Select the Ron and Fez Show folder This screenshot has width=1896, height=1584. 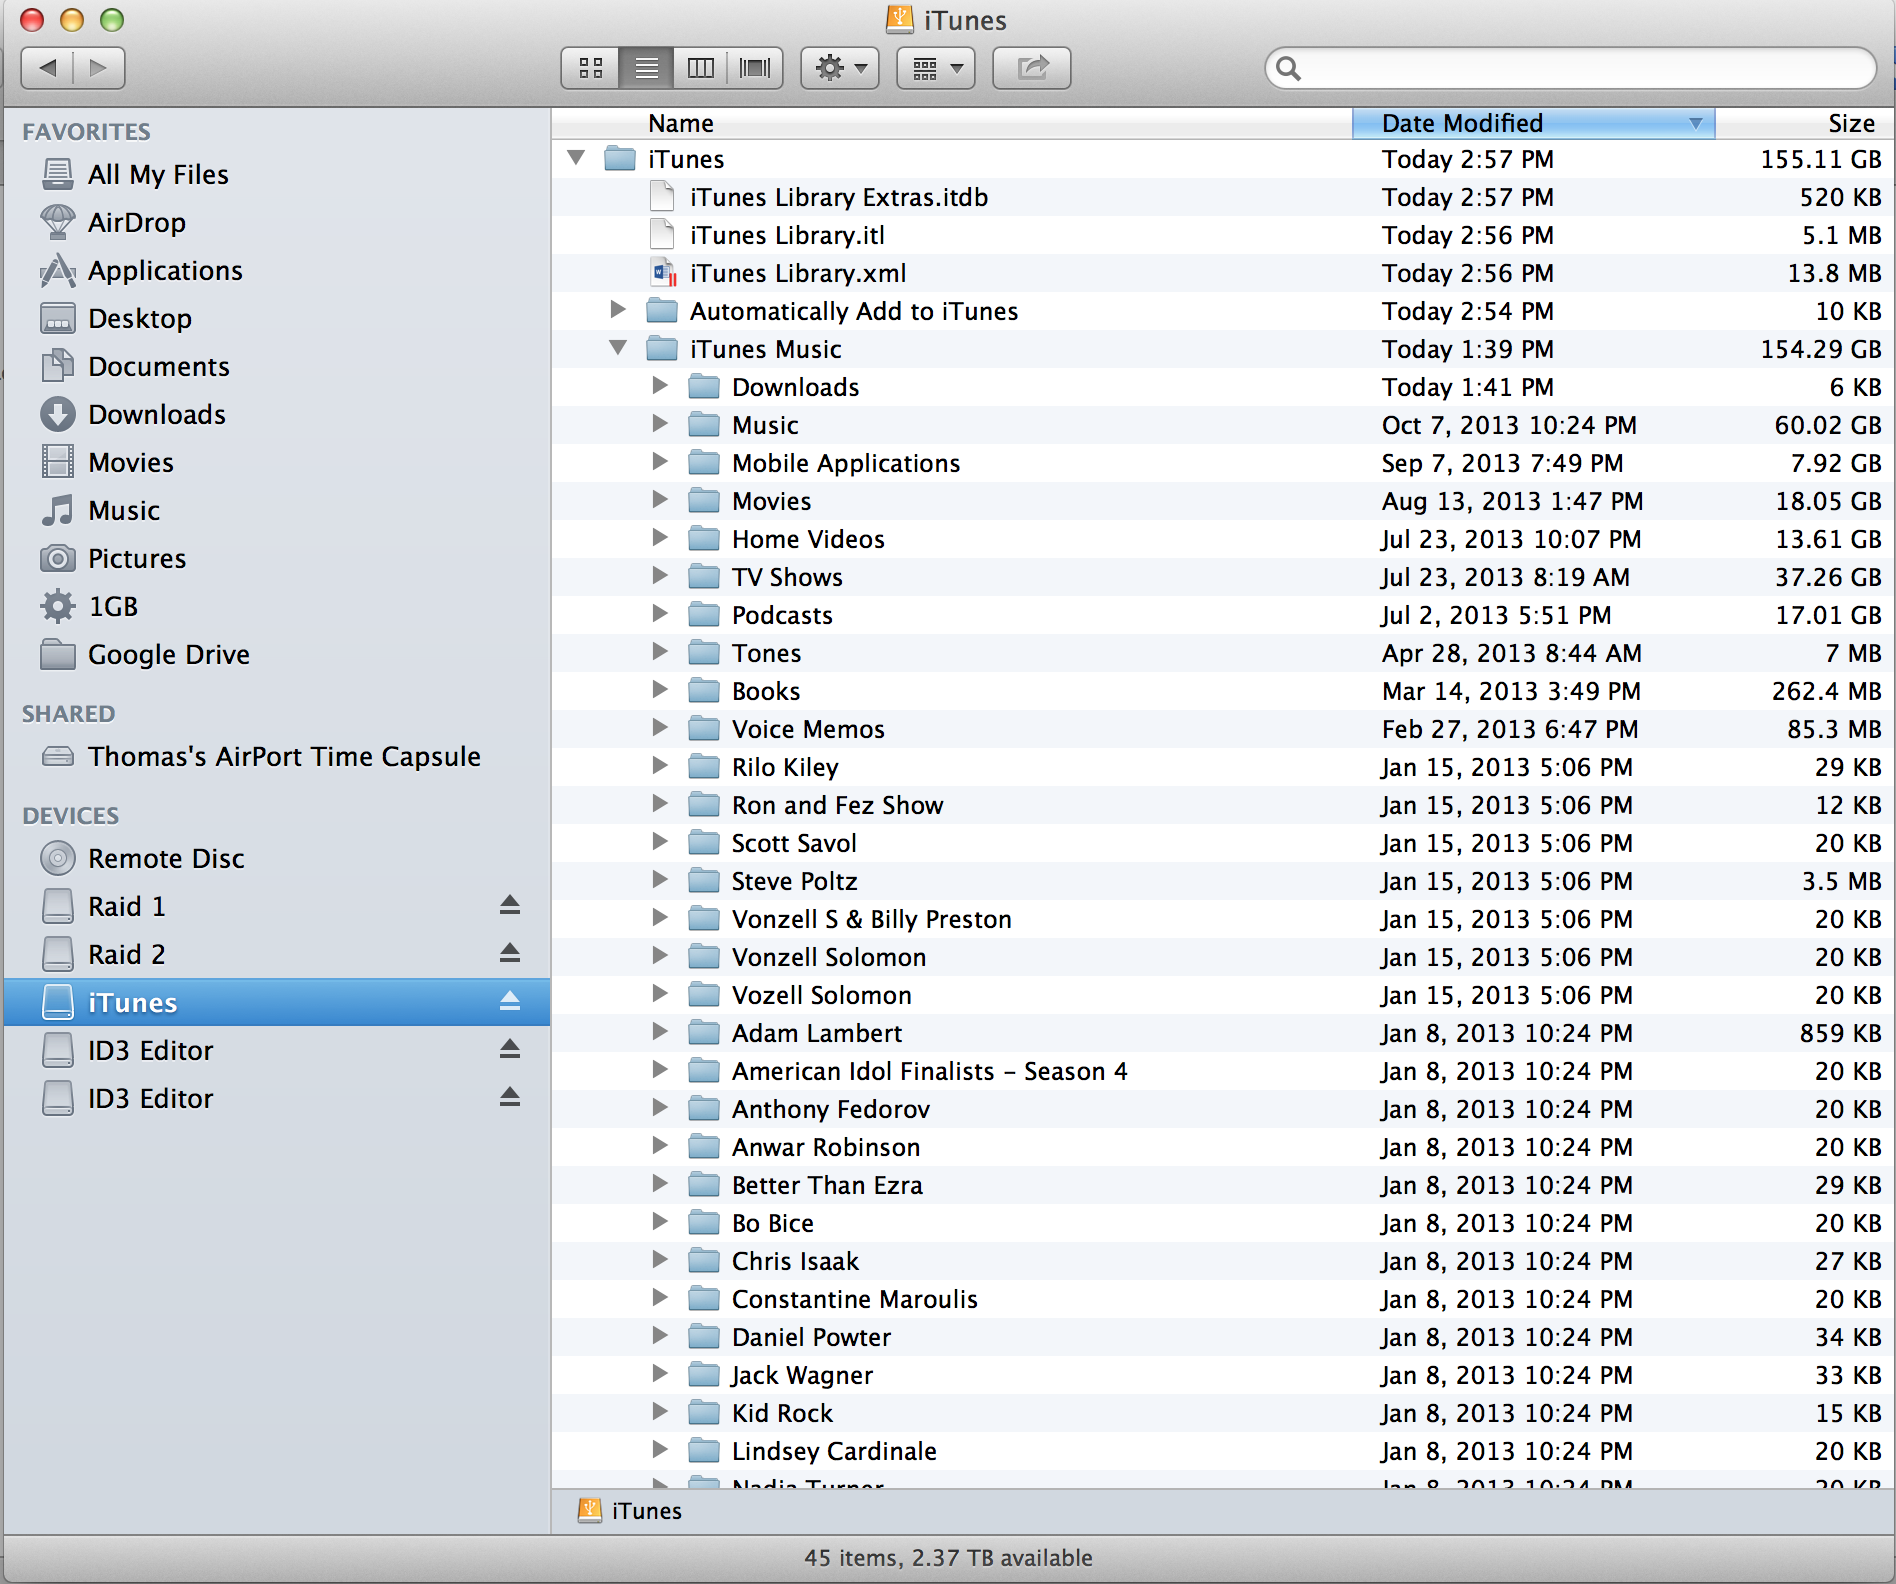tap(1222, 805)
